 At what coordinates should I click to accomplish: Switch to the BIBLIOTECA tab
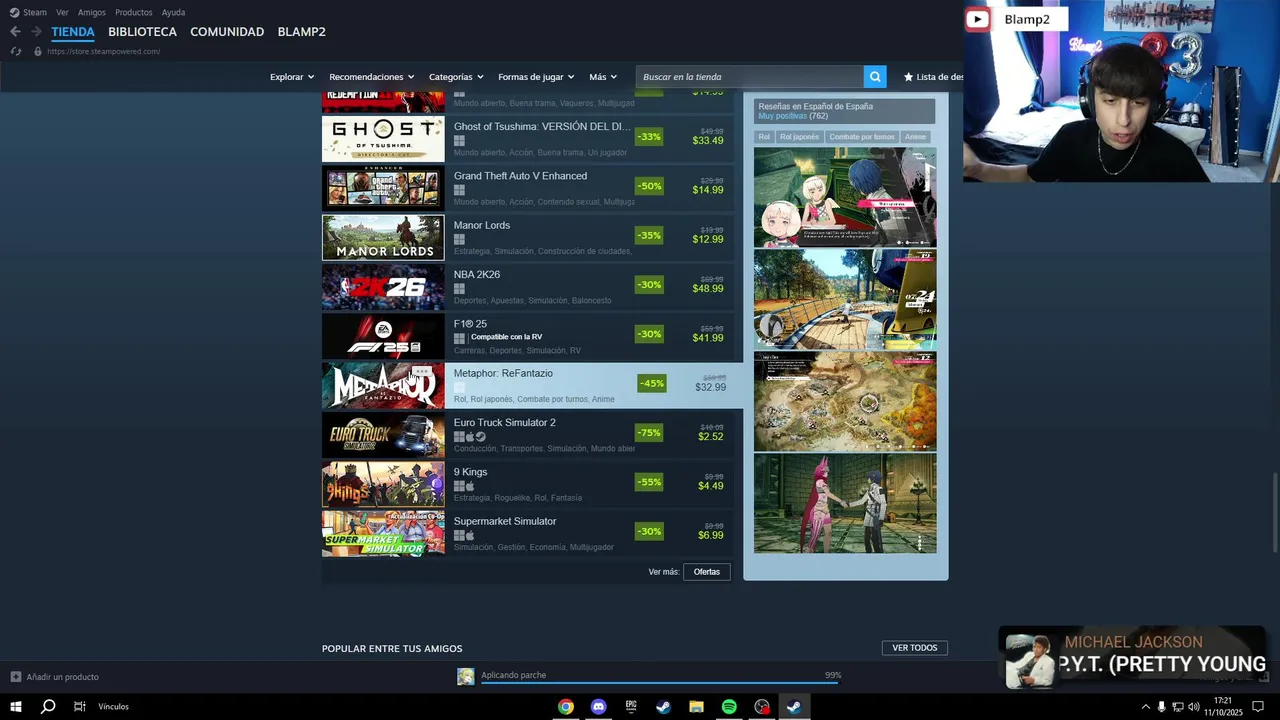click(x=142, y=32)
